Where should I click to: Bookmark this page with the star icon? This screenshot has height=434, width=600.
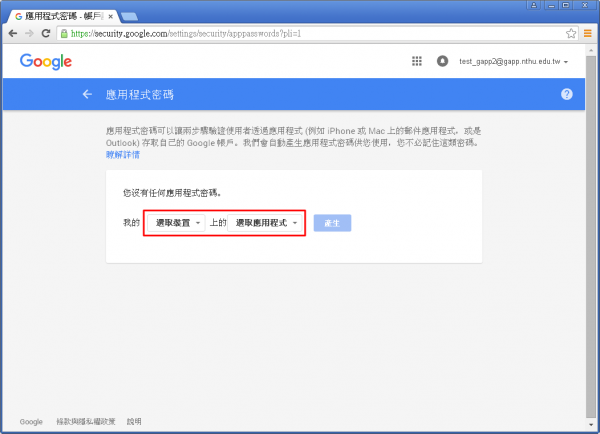click(x=571, y=33)
